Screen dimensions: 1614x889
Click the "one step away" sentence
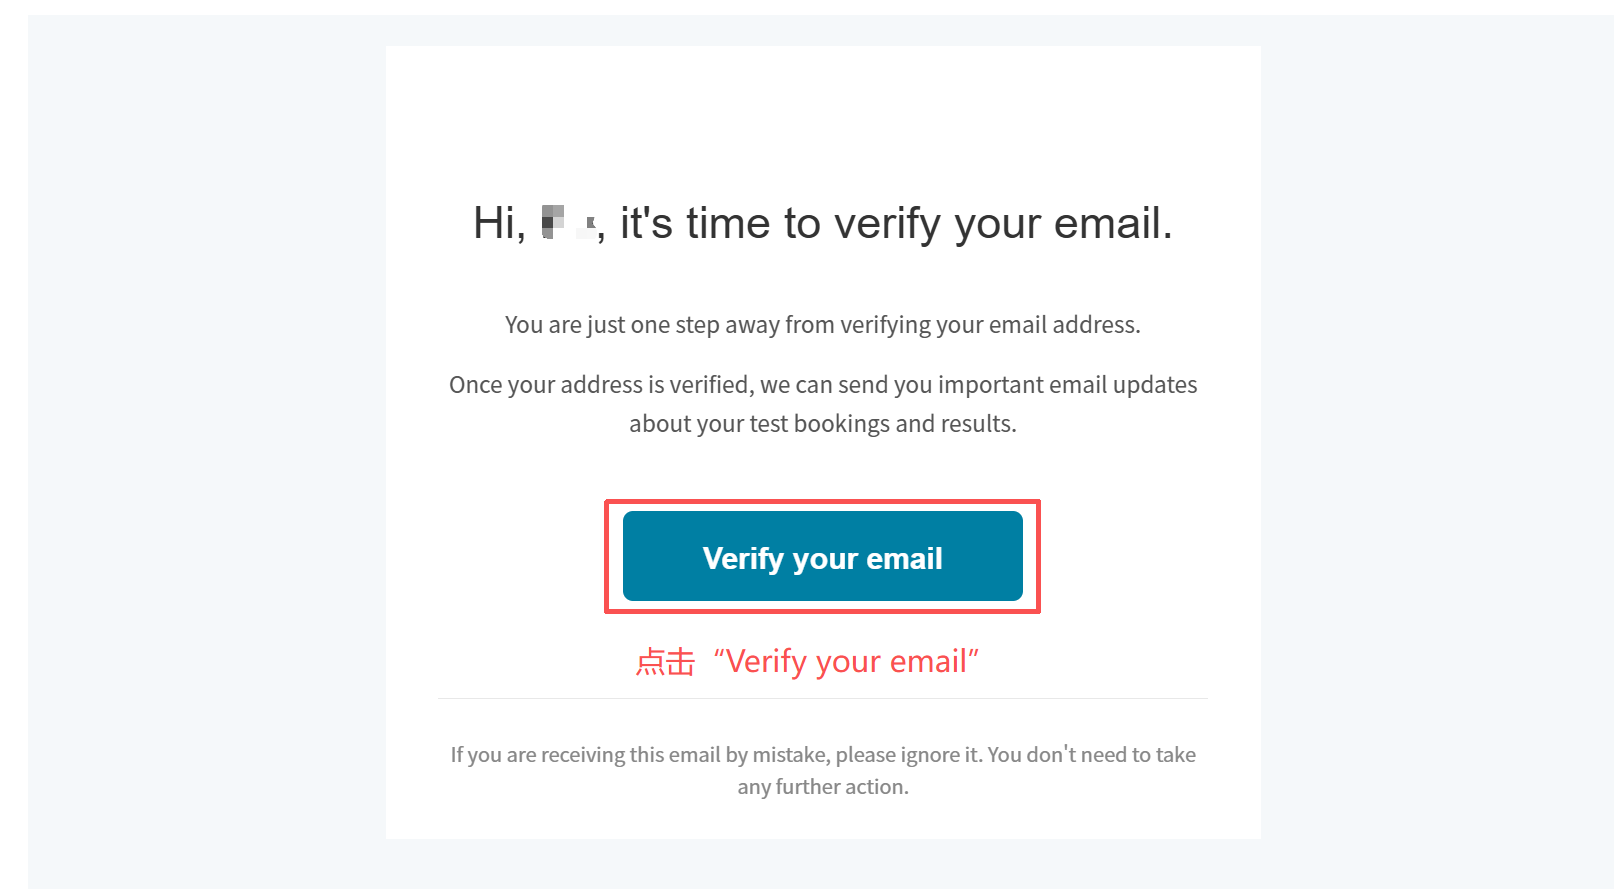coord(822,325)
